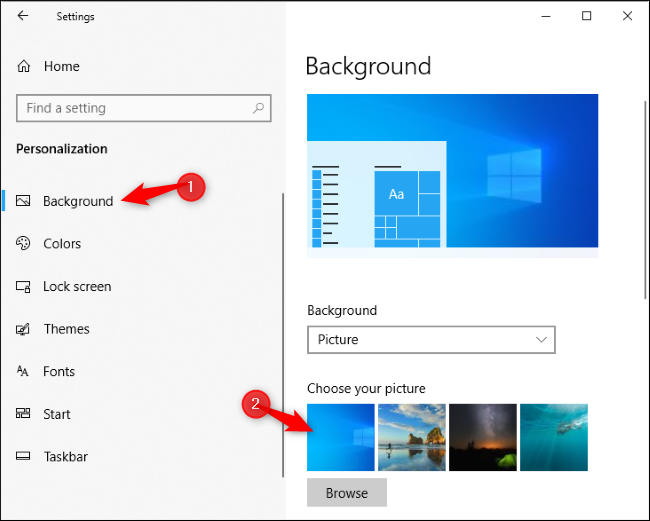This screenshot has width=650, height=521.
Task: Expand the Background type Picture dropdown
Action: pos(431,340)
